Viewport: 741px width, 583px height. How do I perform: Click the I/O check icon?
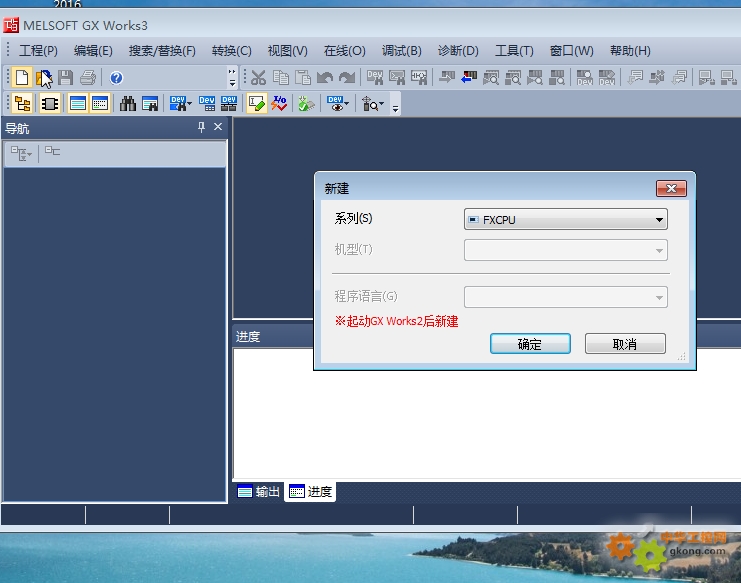(x=279, y=103)
